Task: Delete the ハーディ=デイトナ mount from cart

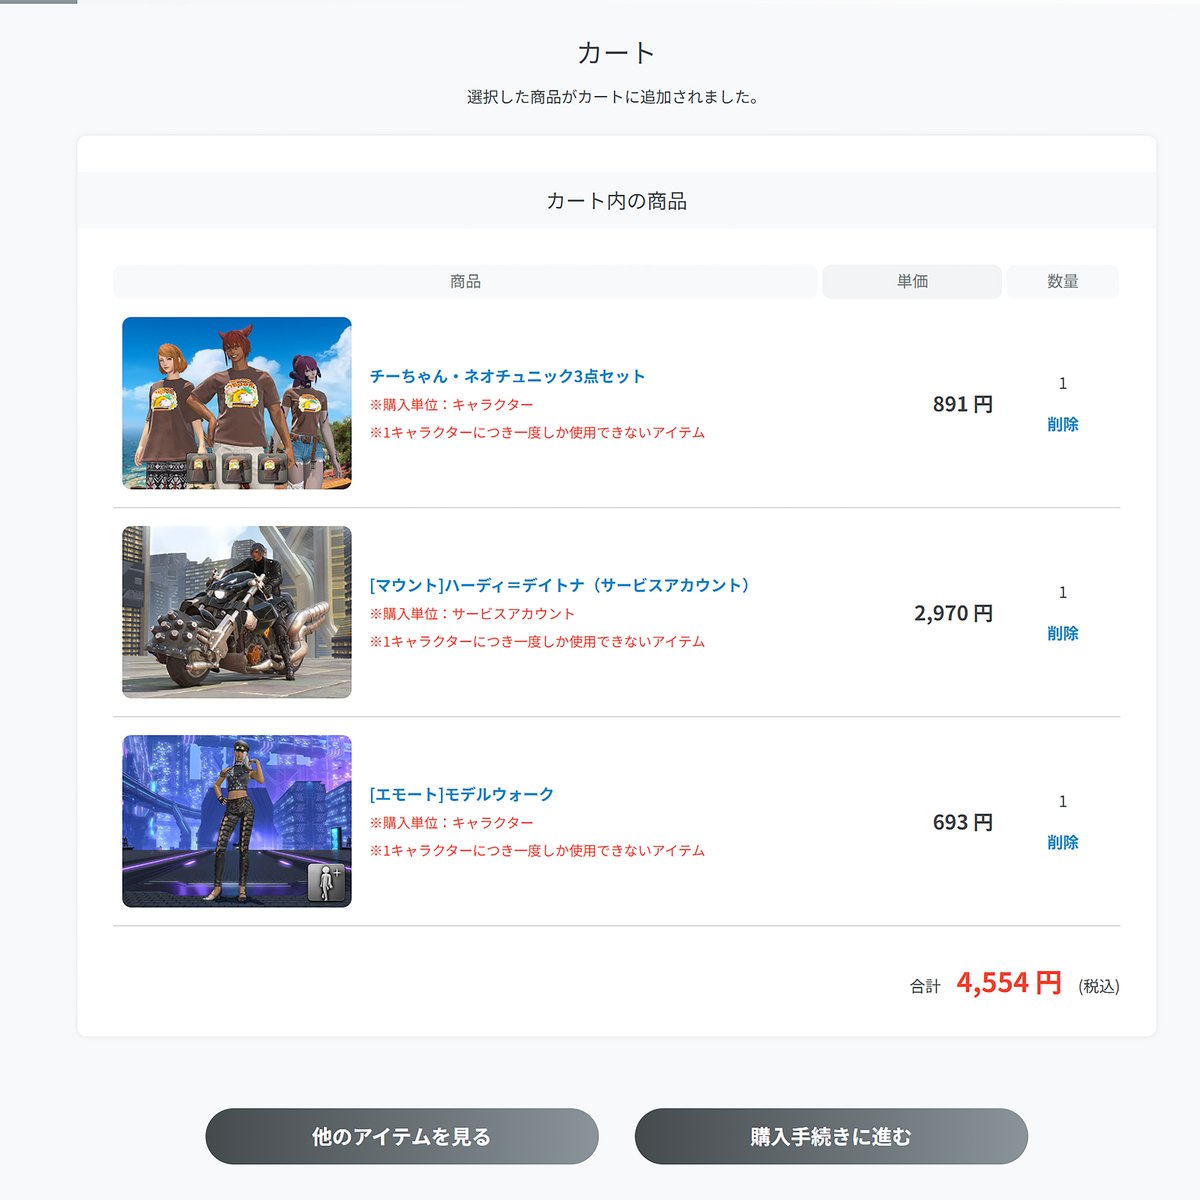Action: (x=1062, y=633)
